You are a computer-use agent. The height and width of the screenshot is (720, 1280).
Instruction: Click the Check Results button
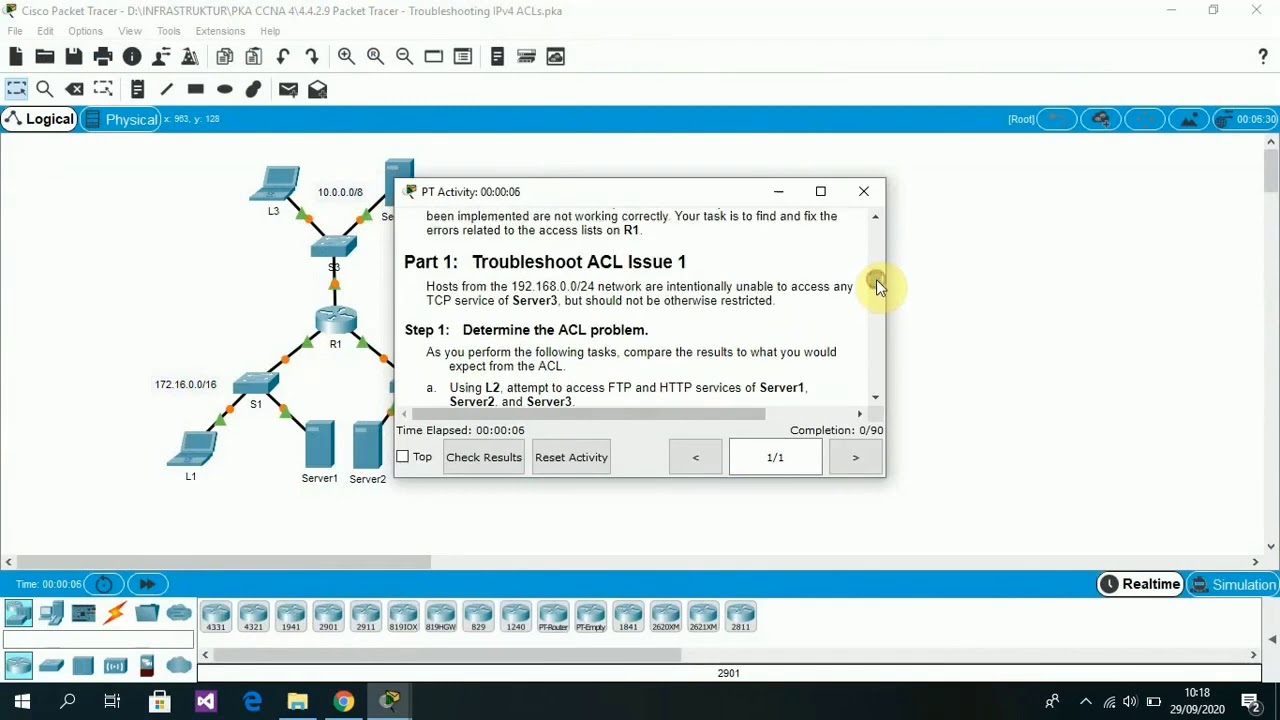pyautogui.click(x=484, y=457)
